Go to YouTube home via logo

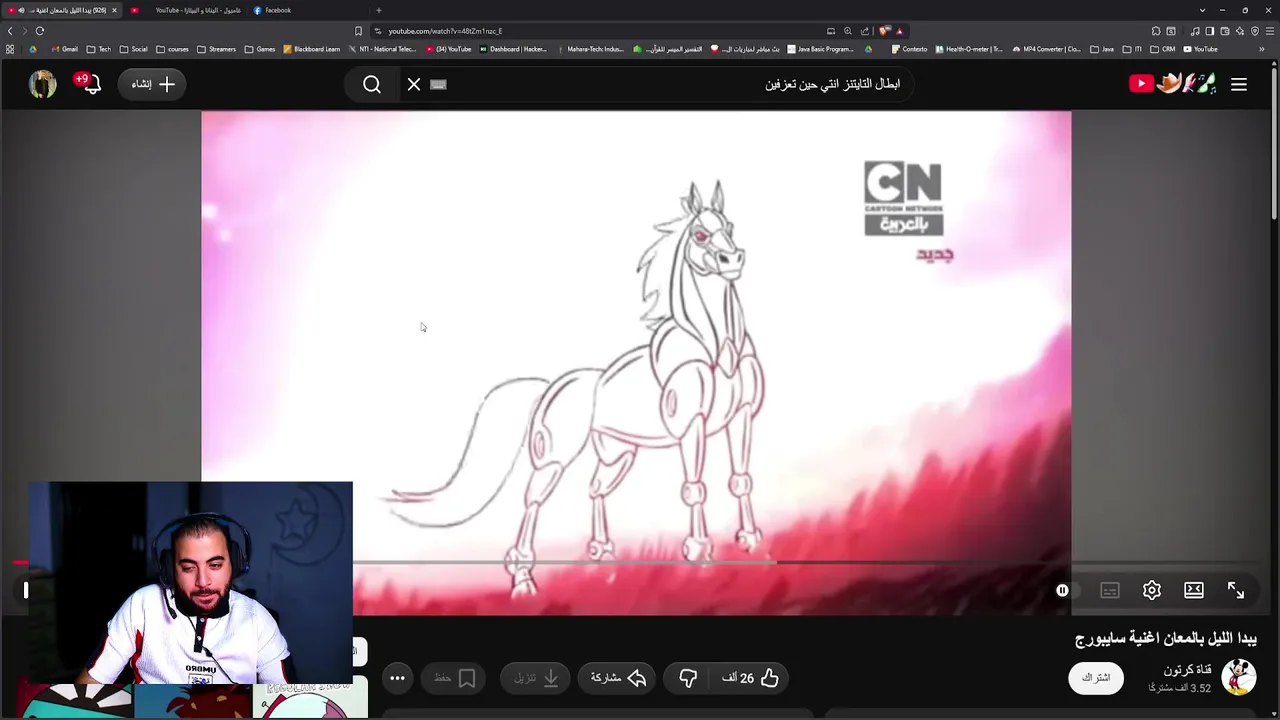tap(1173, 84)
